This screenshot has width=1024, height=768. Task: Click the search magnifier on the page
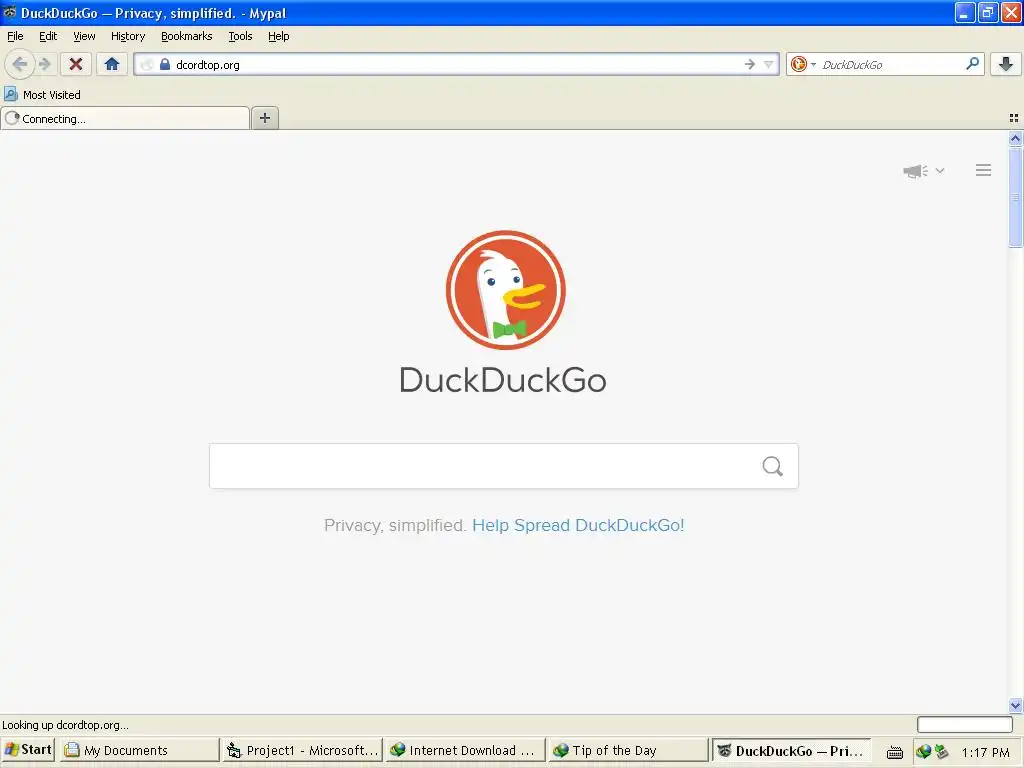point(773,466)
